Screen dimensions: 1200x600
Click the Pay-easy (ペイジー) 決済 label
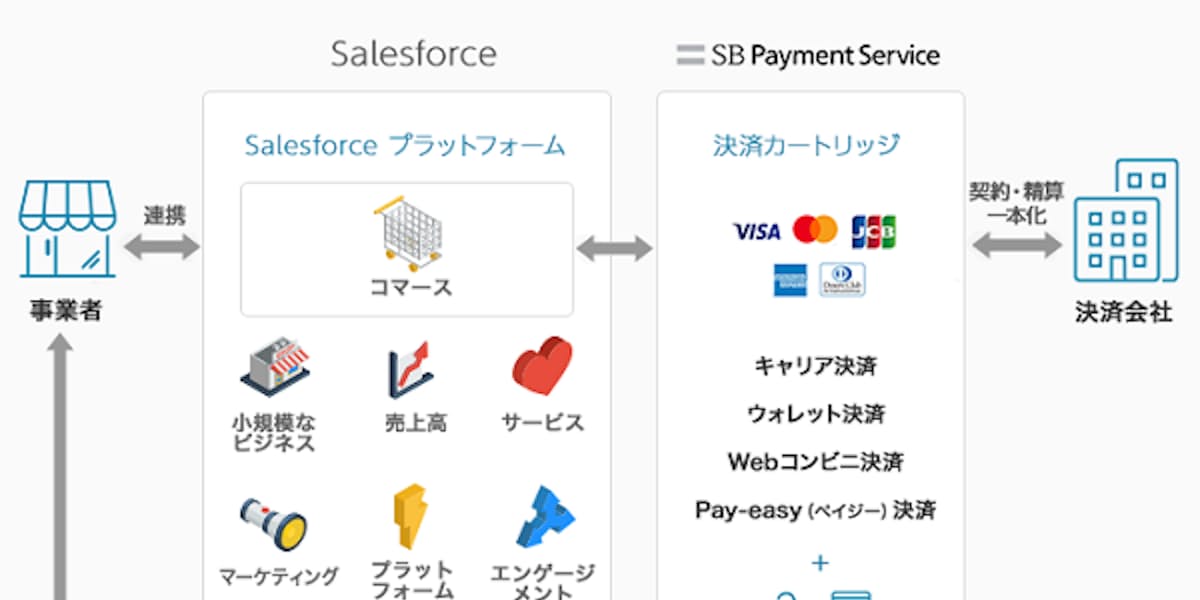click(815, 510)
